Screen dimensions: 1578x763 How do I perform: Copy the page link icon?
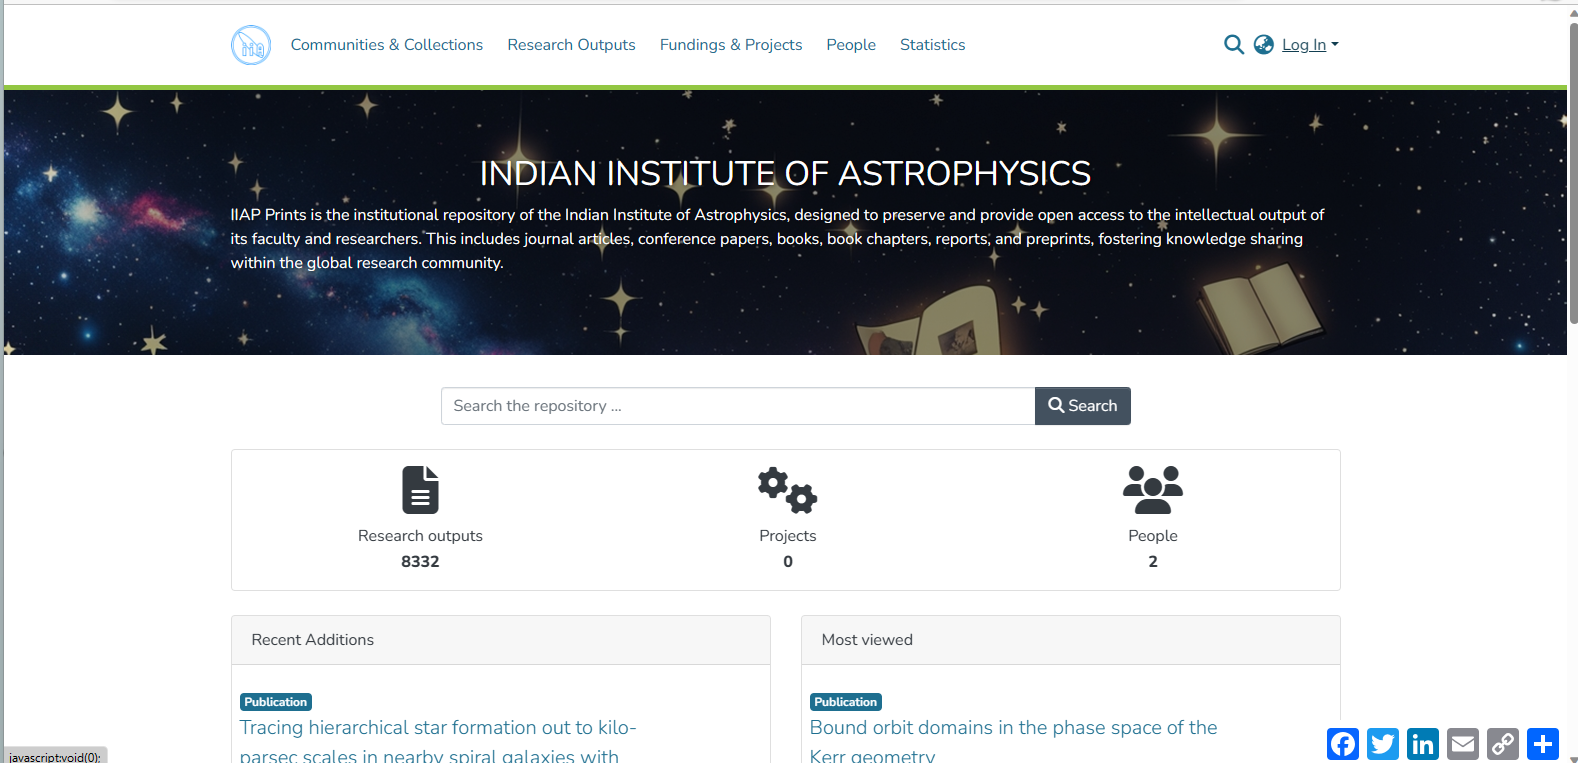pos(1503,744)
